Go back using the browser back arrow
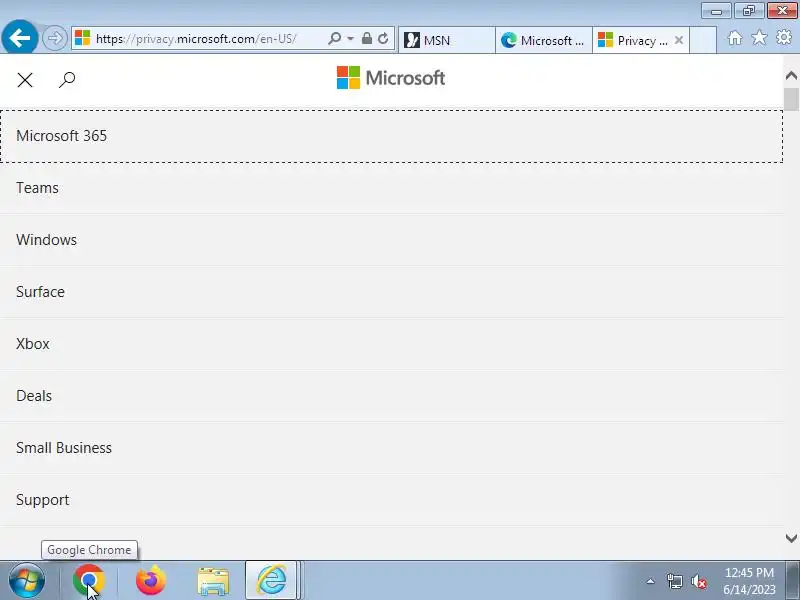Image resolution: width=800 pixels, height=600 pixels. (20, 38)
